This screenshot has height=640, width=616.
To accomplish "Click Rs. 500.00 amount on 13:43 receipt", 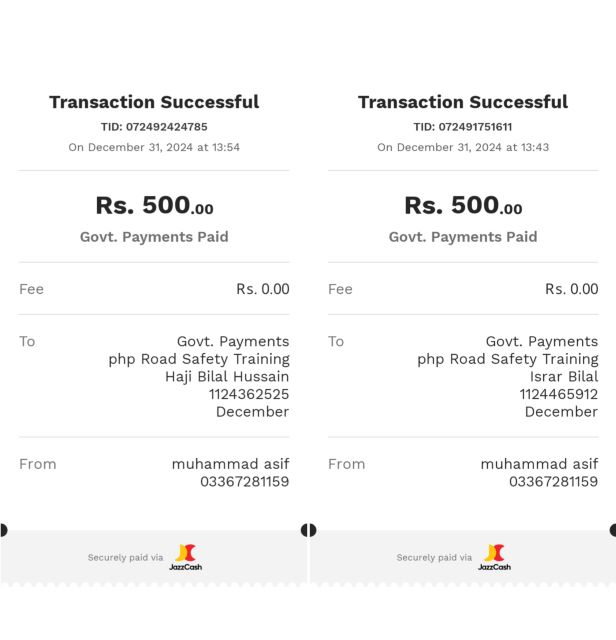I will pos(463,206).
